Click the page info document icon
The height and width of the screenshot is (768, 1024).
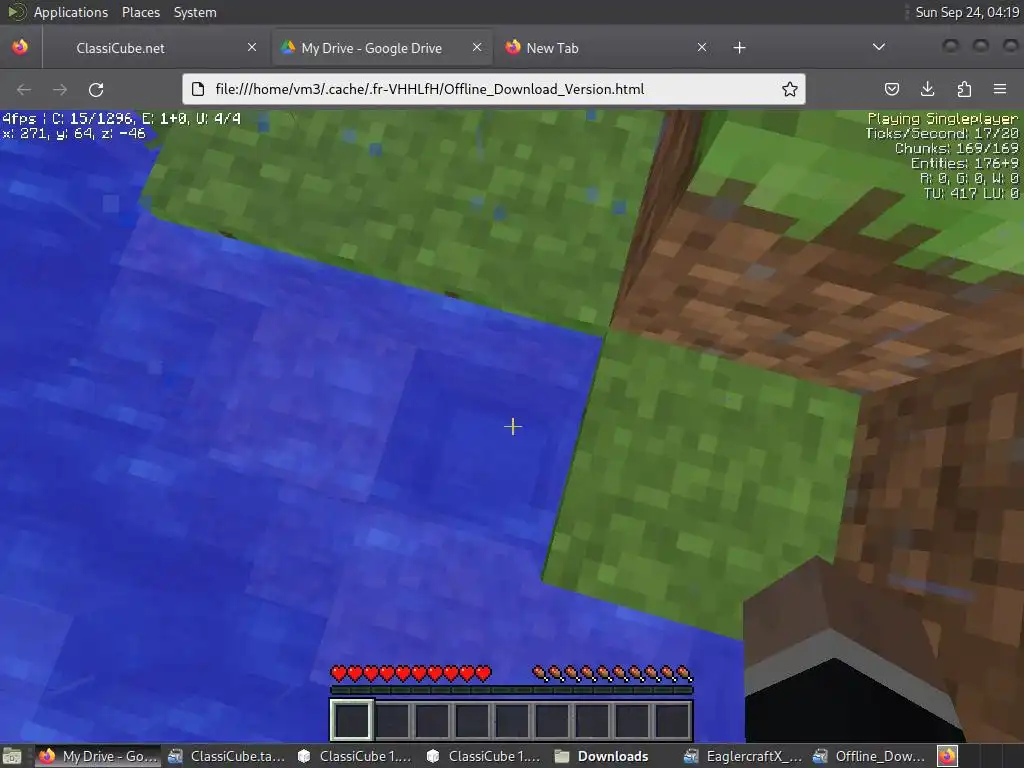(x=199, y=89)
